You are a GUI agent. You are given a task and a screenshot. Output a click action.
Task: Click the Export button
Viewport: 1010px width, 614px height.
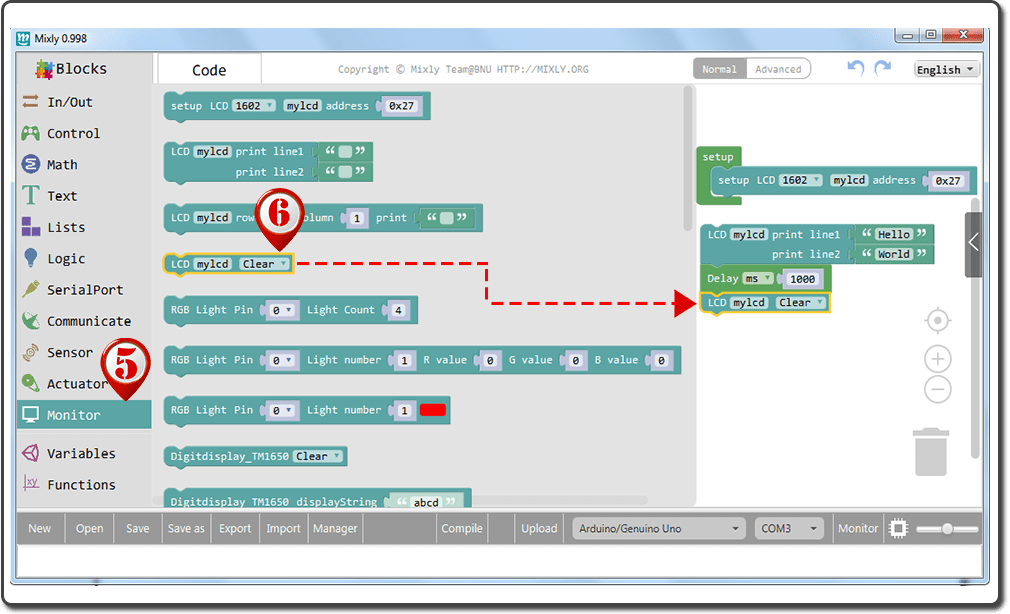[x=235, y=528]
